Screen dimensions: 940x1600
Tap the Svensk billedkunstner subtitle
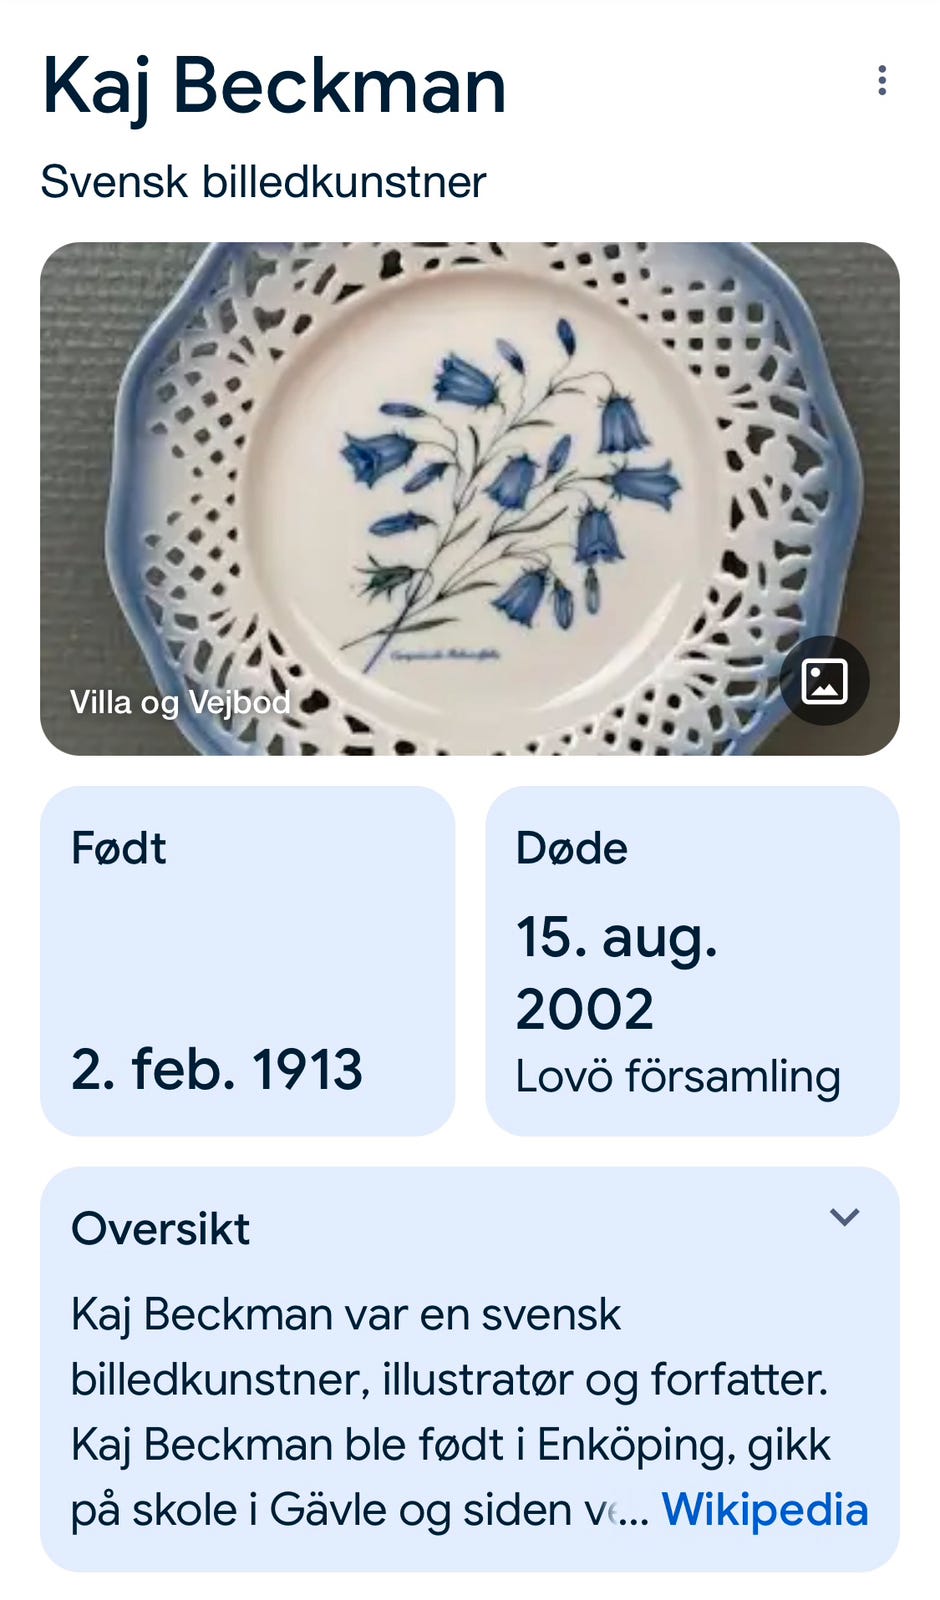click(x=263, y=182)
